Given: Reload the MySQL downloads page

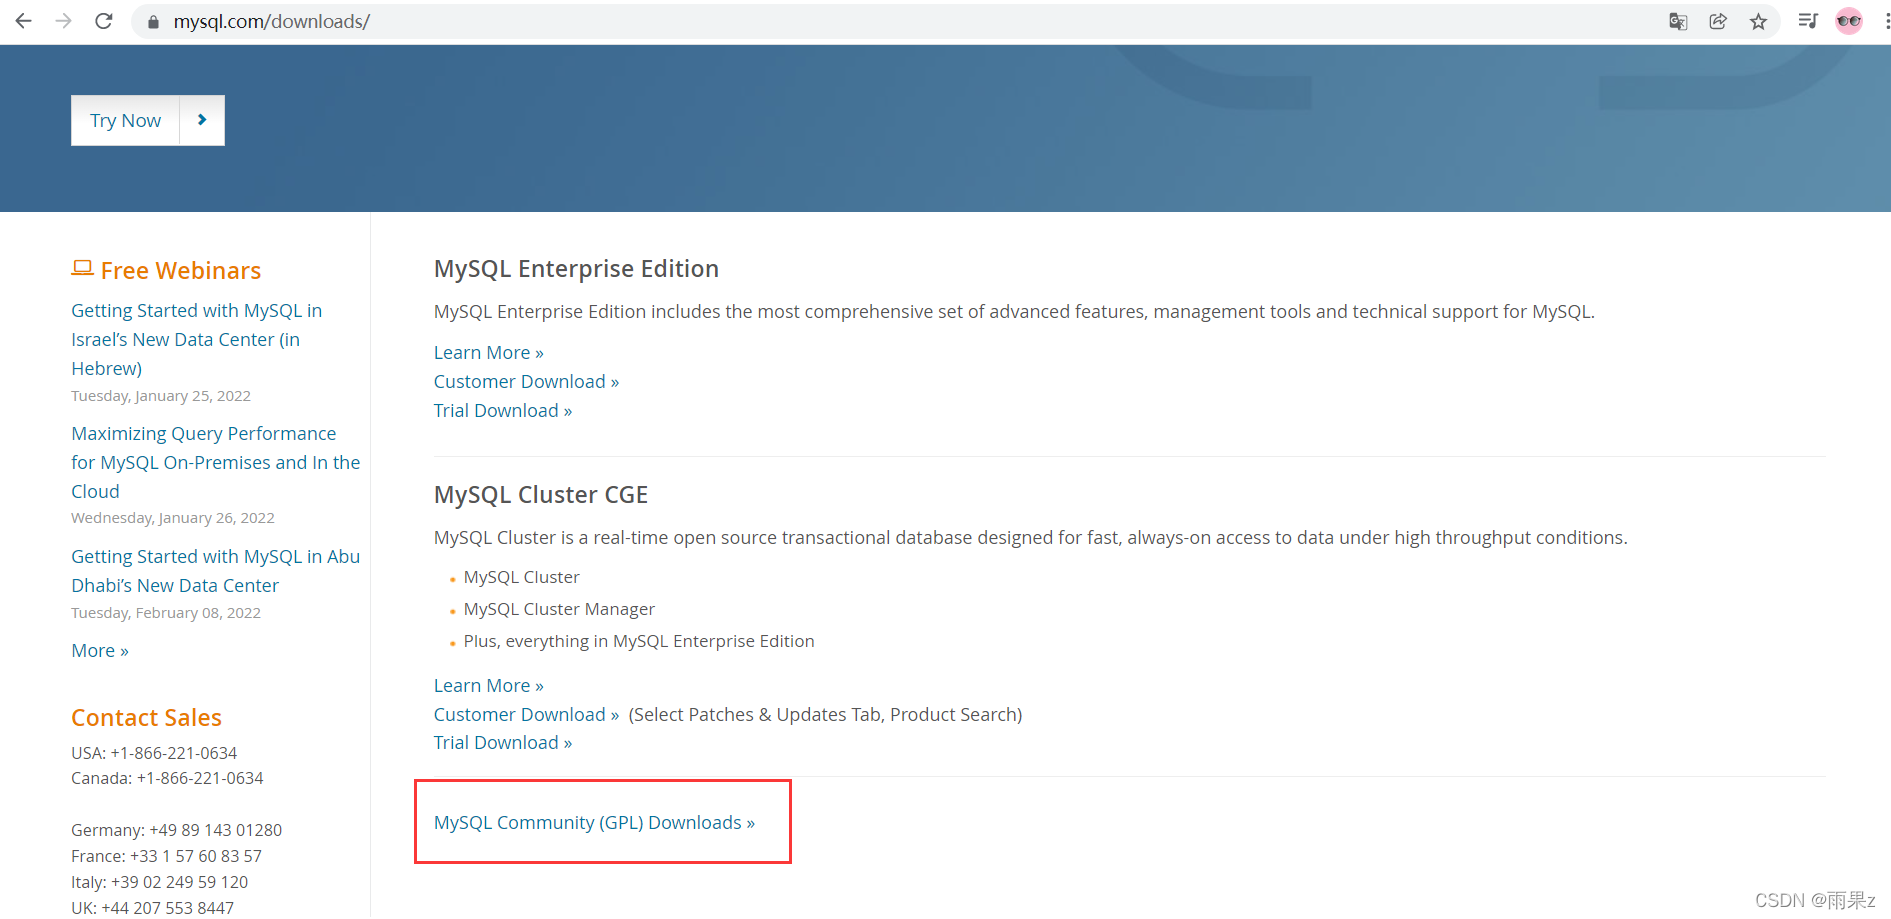Looking at the screenshot, I should (104, 21).
